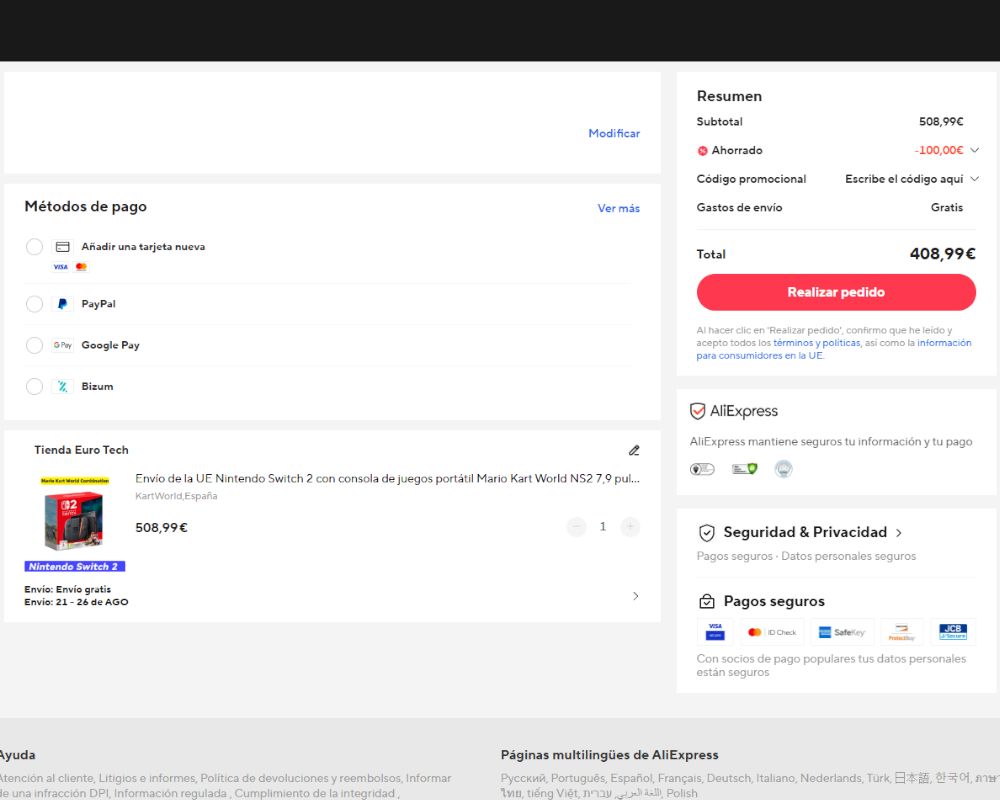Click the Verified by Visa badge
Viewport: 1000px width, 800px height.
[715, 632]
